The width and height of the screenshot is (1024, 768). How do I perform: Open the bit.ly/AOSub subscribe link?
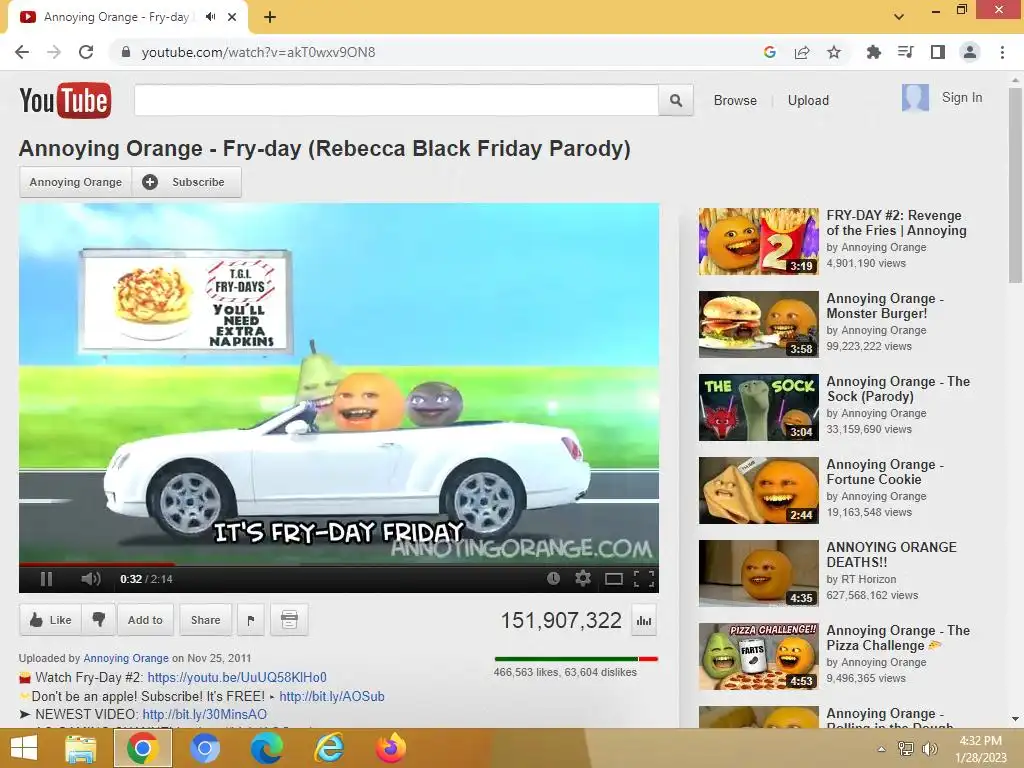point(332,696)
